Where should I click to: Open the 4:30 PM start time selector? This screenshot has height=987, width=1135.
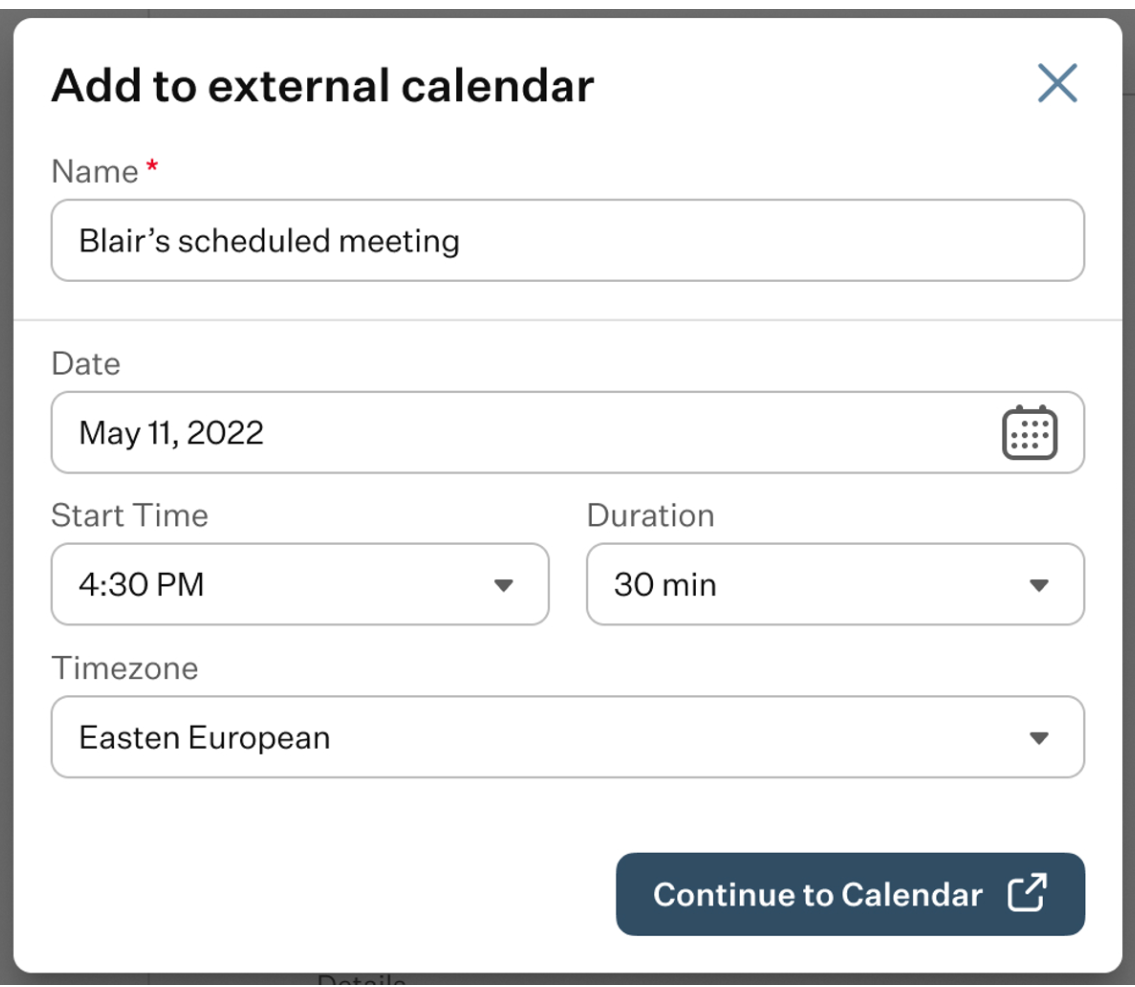point(300,585)
